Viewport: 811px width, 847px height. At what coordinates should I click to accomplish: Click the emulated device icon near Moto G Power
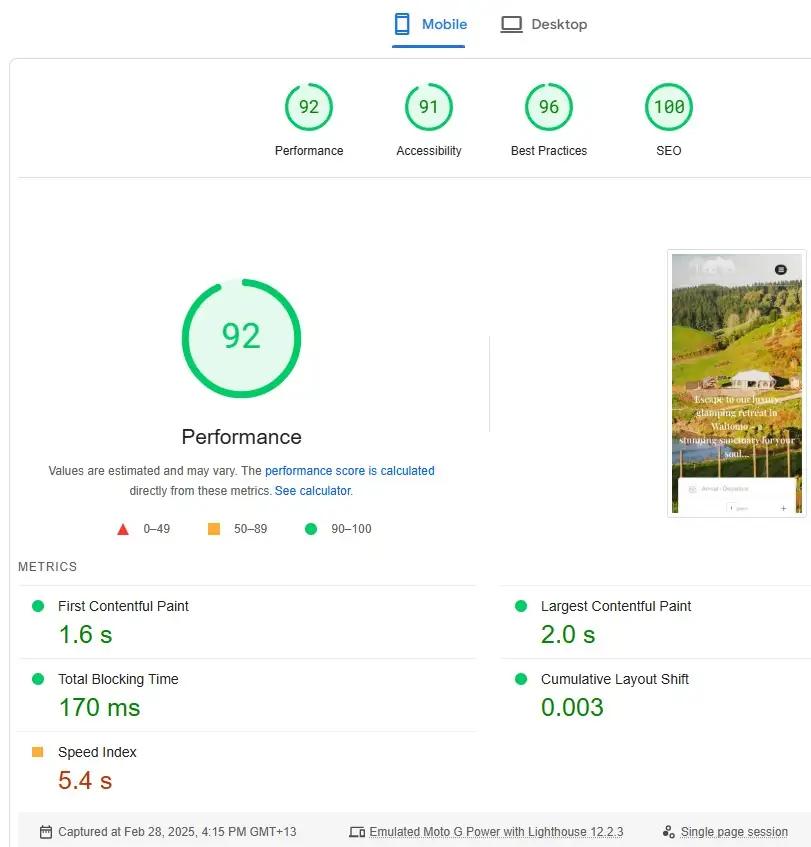click(x=357, y=831)
